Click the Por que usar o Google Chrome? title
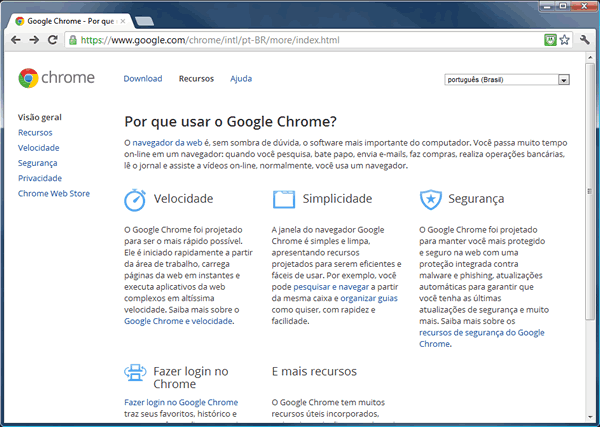 pyautogui.click(x=230, y=122)
